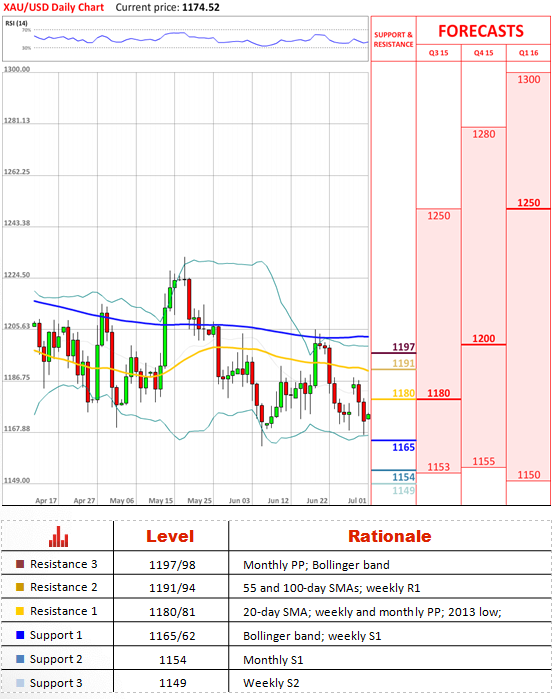
Task: Click the 1180 resistance level label
Action: point(403,393)
